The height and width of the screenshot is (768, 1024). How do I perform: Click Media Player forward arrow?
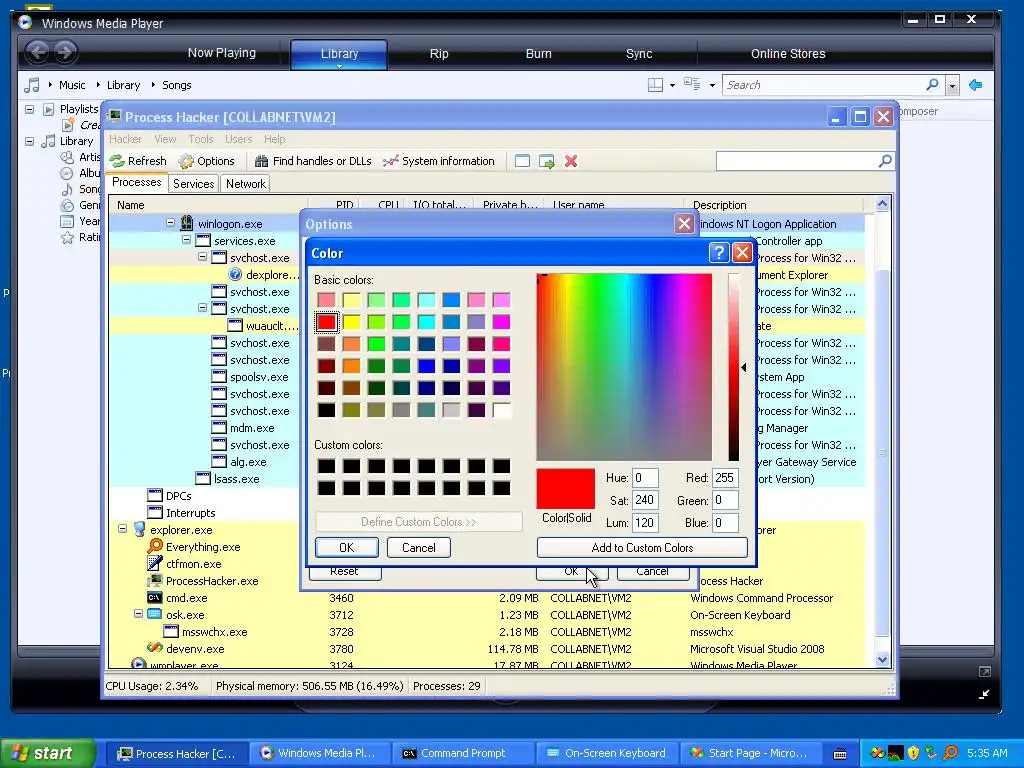coord(65,52)
